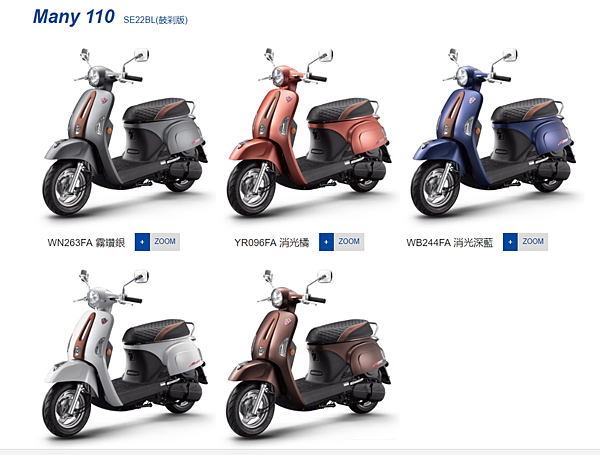Click headlight of the orange scooter

[278, 76]
